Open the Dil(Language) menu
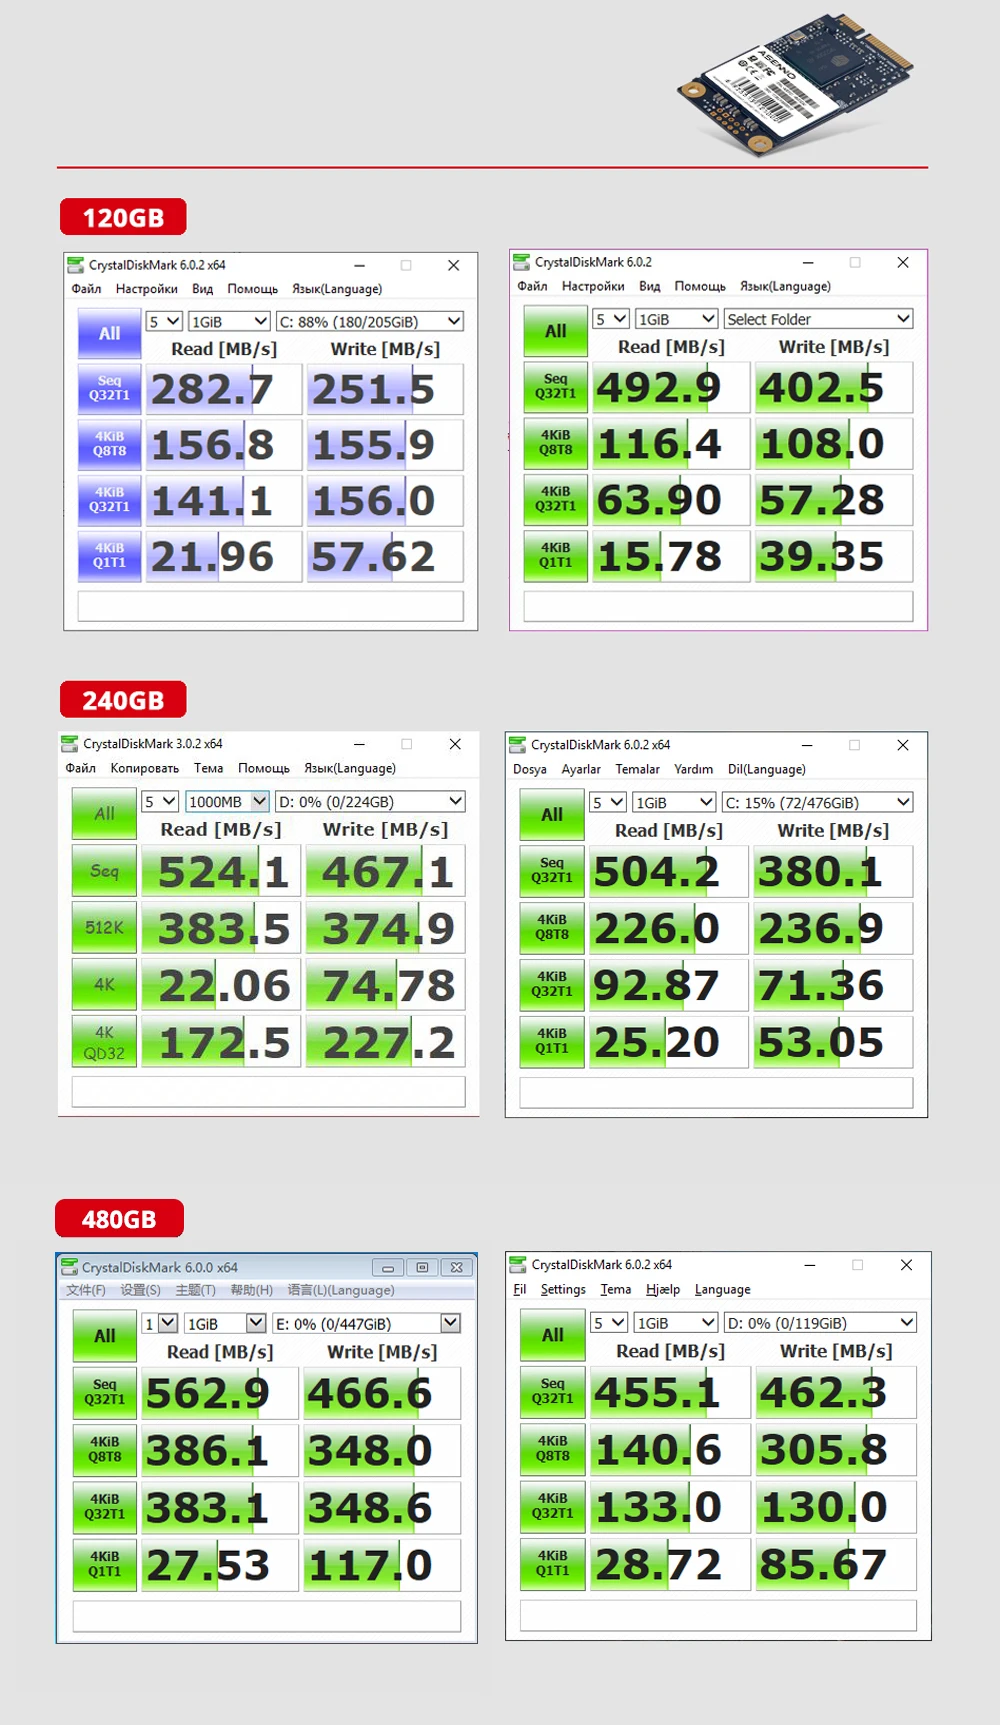This screenshot has height=1725, width=1000. click(x=766, y=769)
